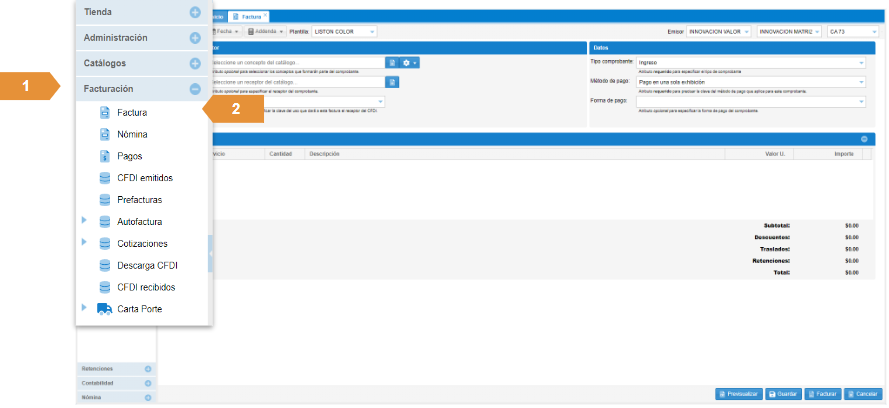Collapse the Facturación section with minus icon
The height and width of the screenshot is (408, 889).
click(x=195, y=89)
